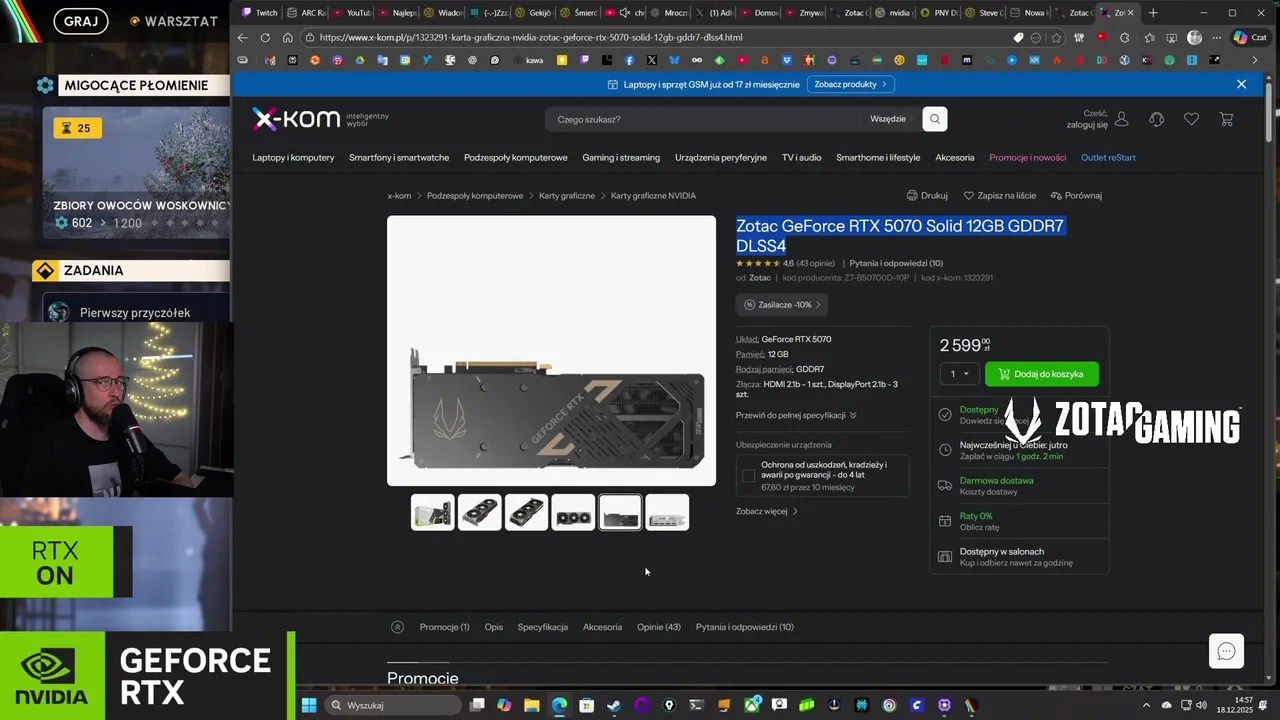Click the browser address bar
1280x720 pixels.
pos(660,37)
